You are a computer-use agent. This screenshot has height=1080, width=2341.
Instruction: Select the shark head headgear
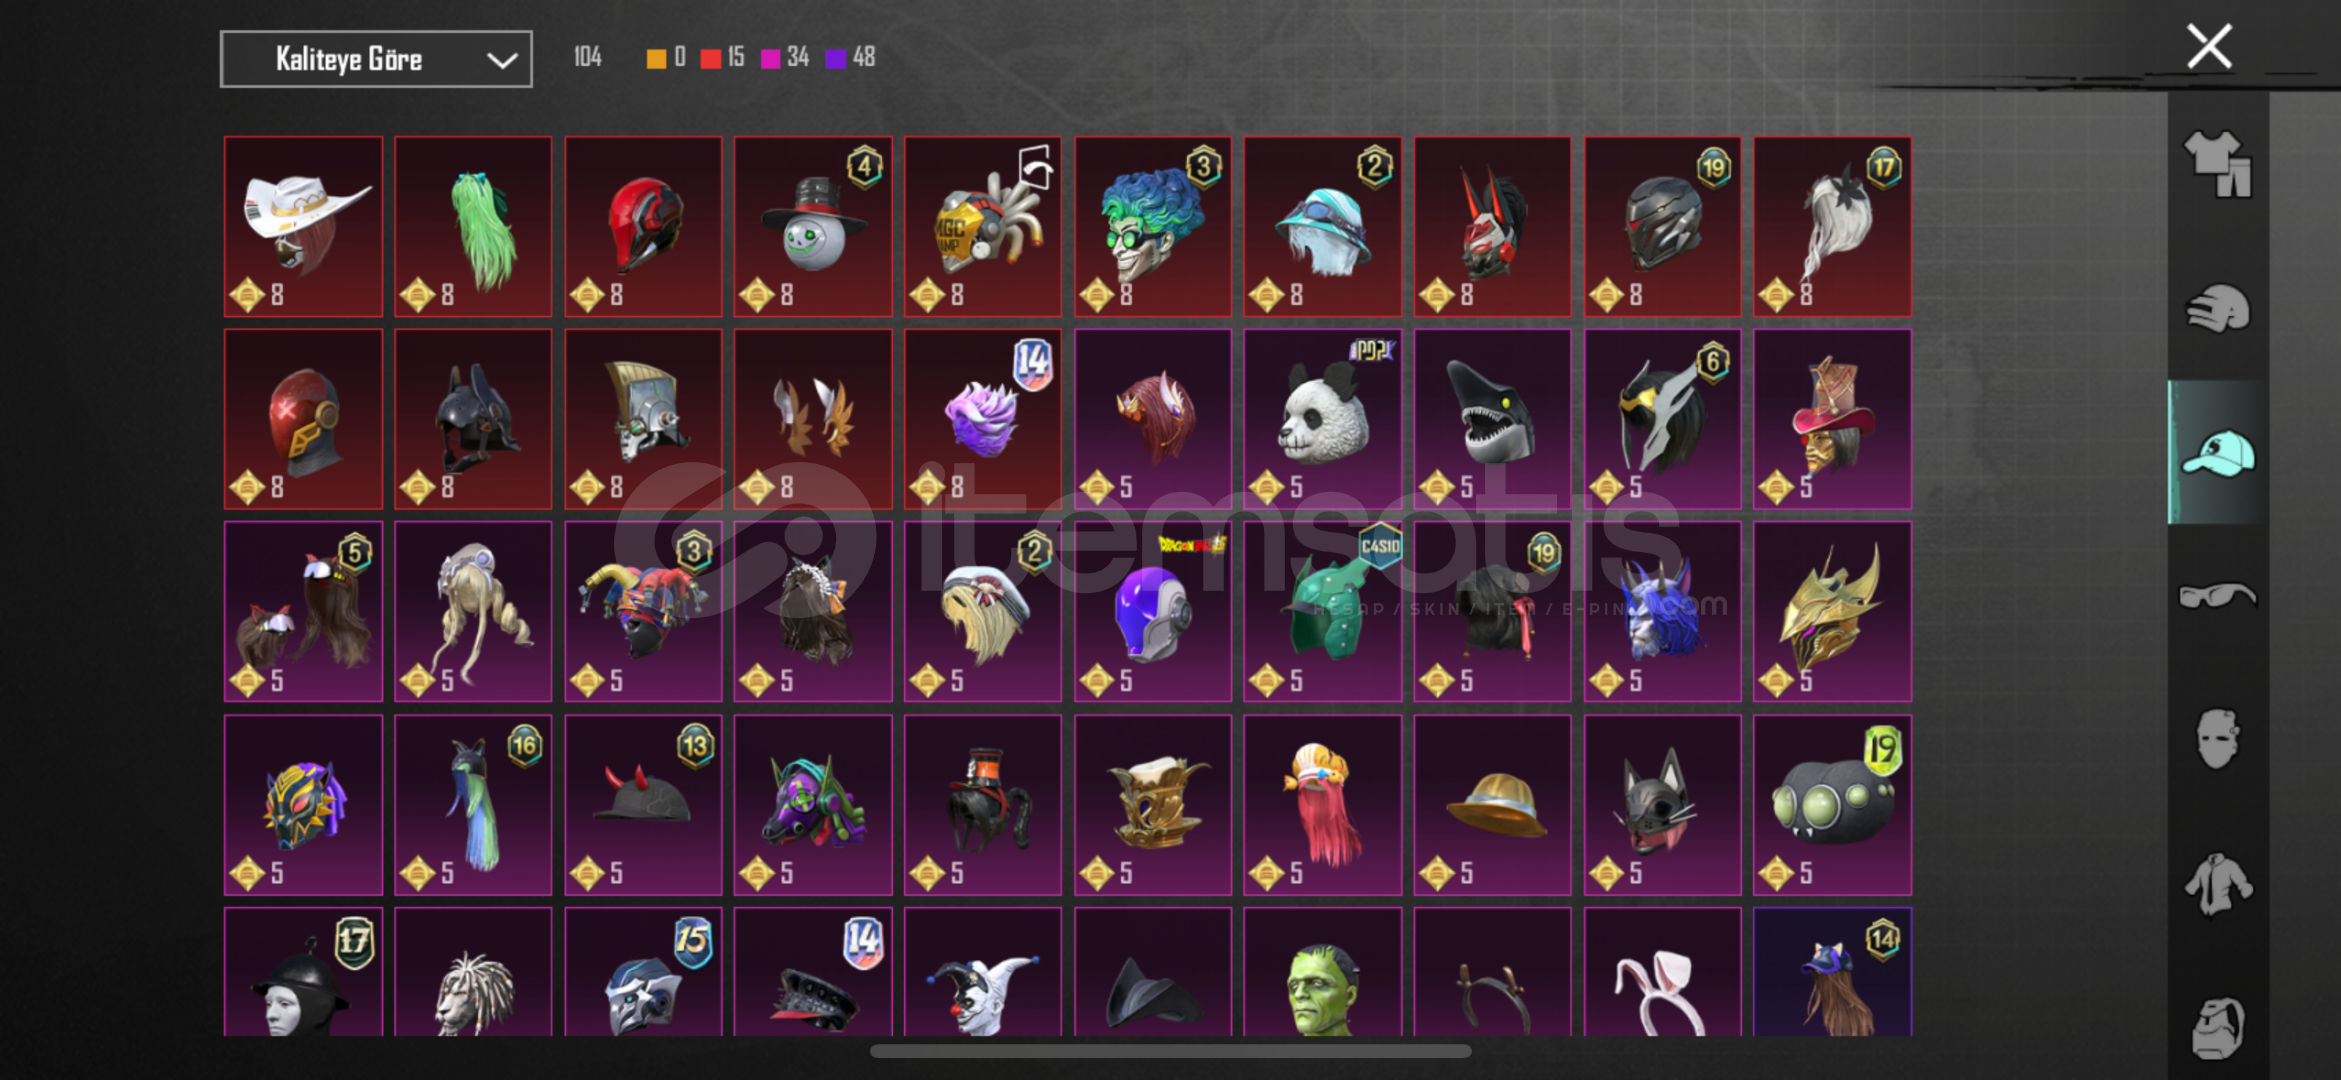pos(1492,419)
